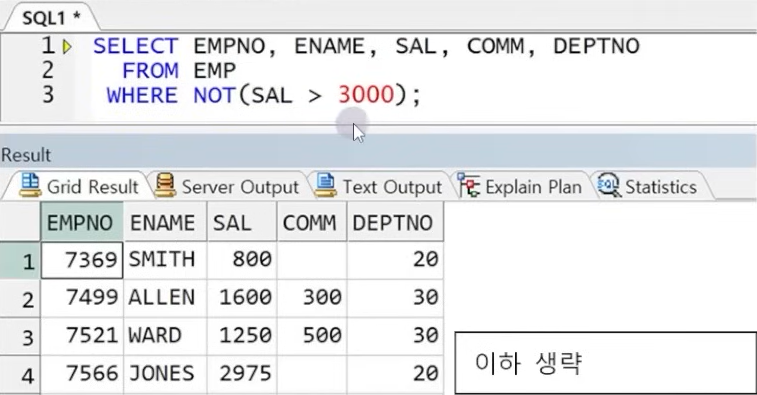
Task: Select the DEPTNO cell in SMITH row
Action: click(x=395, y=260)
